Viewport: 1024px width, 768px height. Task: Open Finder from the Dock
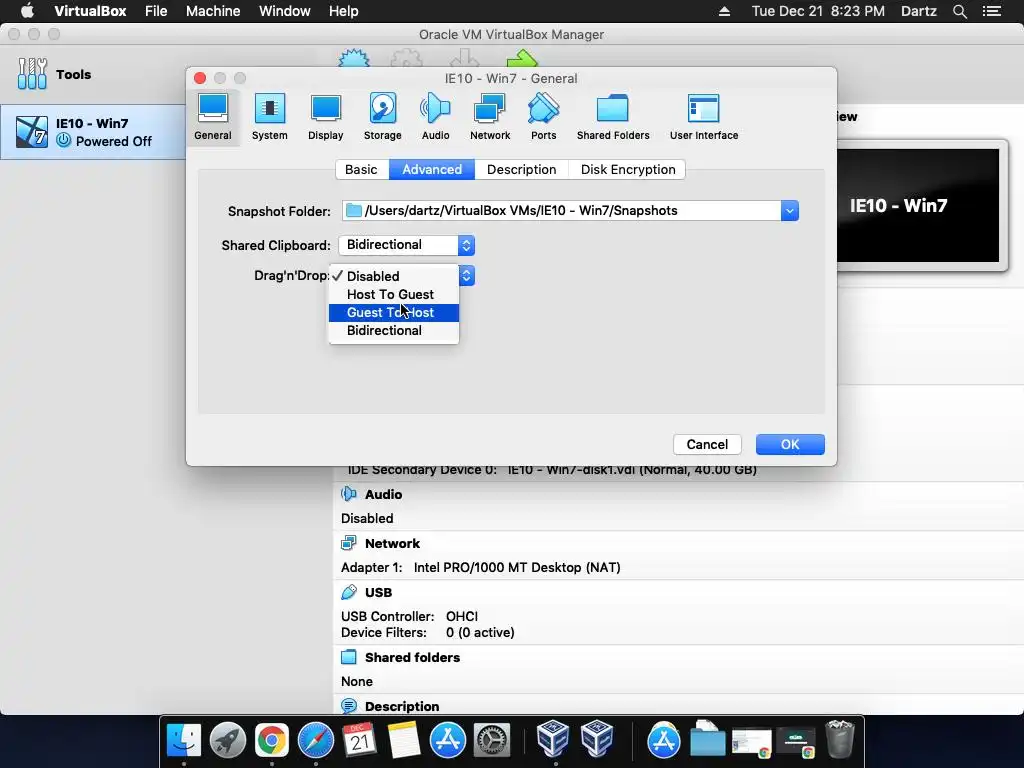click(x=184, y=740)
